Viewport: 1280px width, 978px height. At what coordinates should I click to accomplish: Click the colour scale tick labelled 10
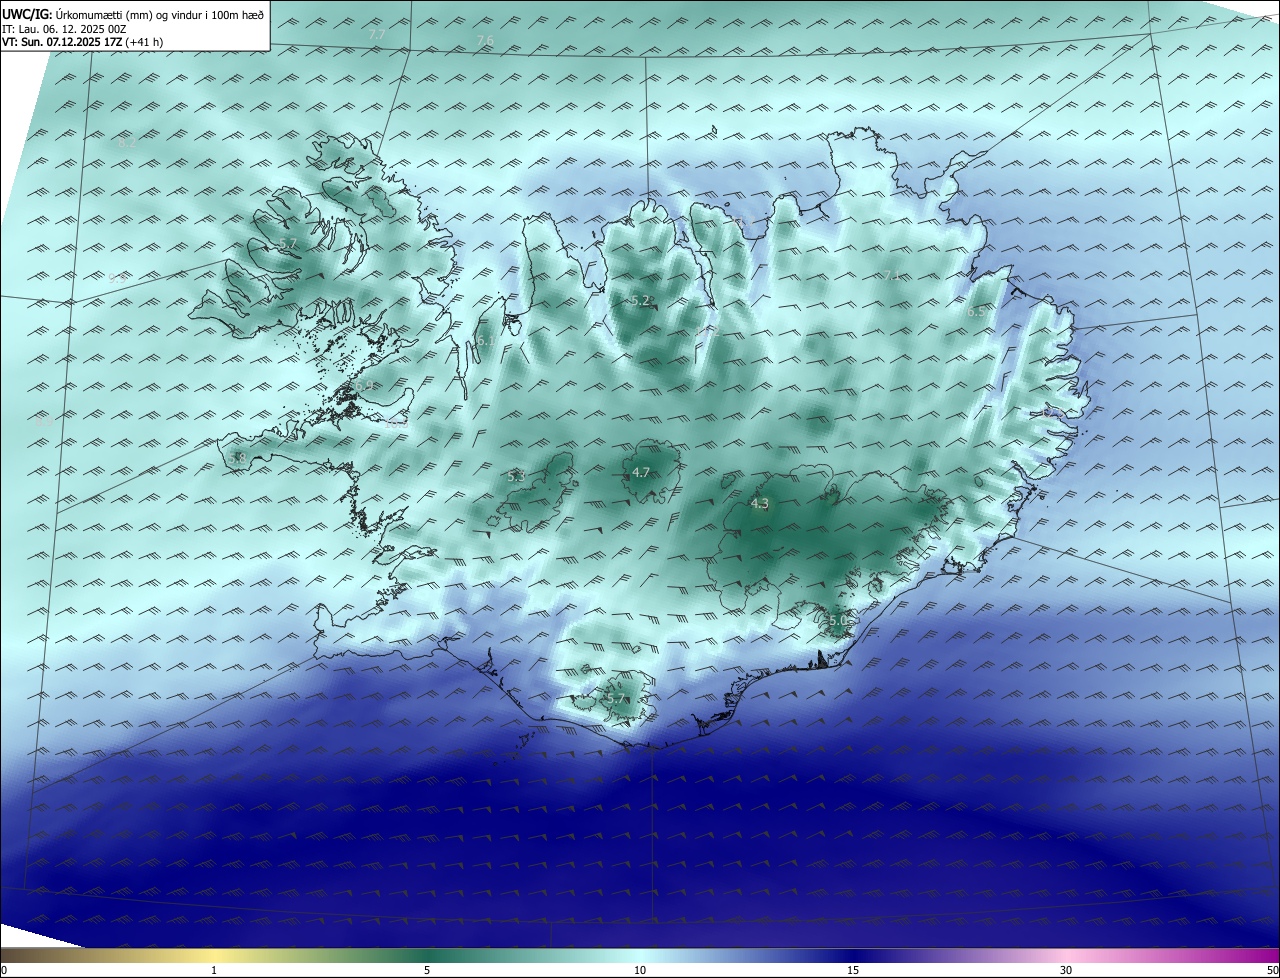pyautogui.click(x=640, y=970)
